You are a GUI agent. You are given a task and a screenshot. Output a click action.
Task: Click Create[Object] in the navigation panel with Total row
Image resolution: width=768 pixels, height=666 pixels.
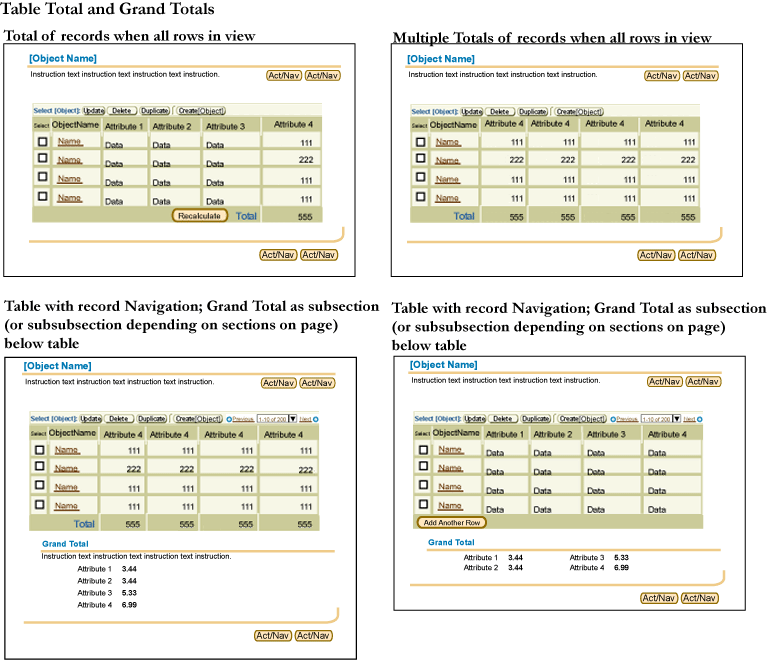pos(198,419)
